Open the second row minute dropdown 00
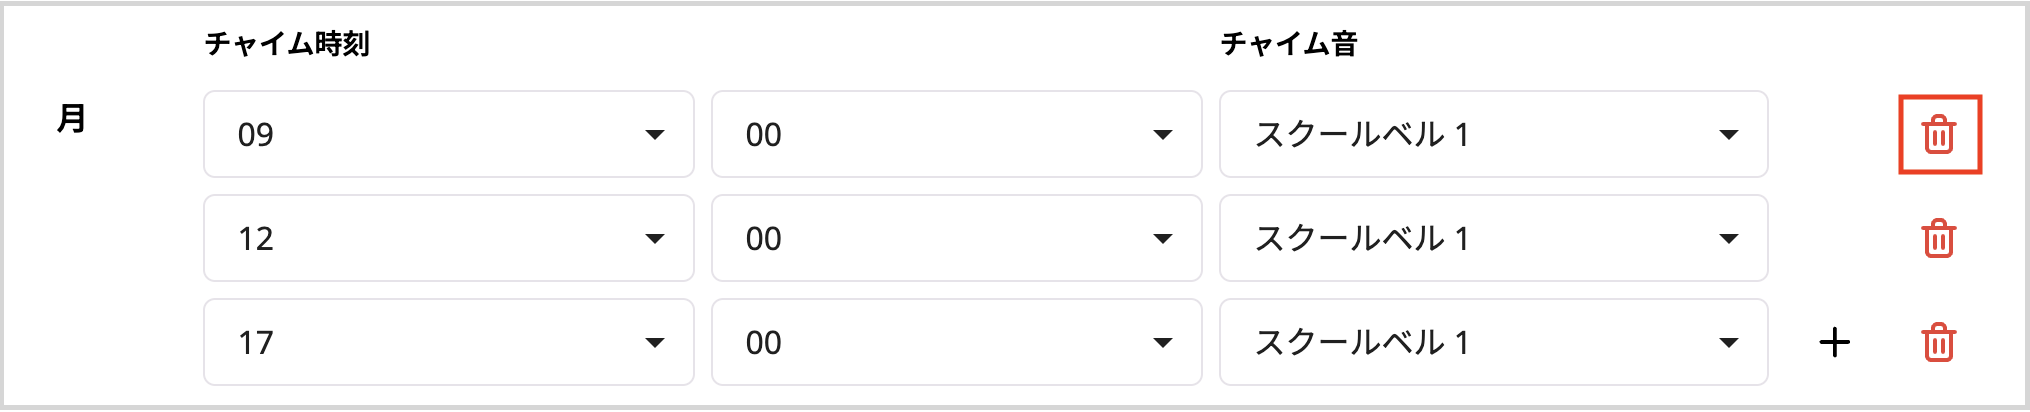 point(957,238)
